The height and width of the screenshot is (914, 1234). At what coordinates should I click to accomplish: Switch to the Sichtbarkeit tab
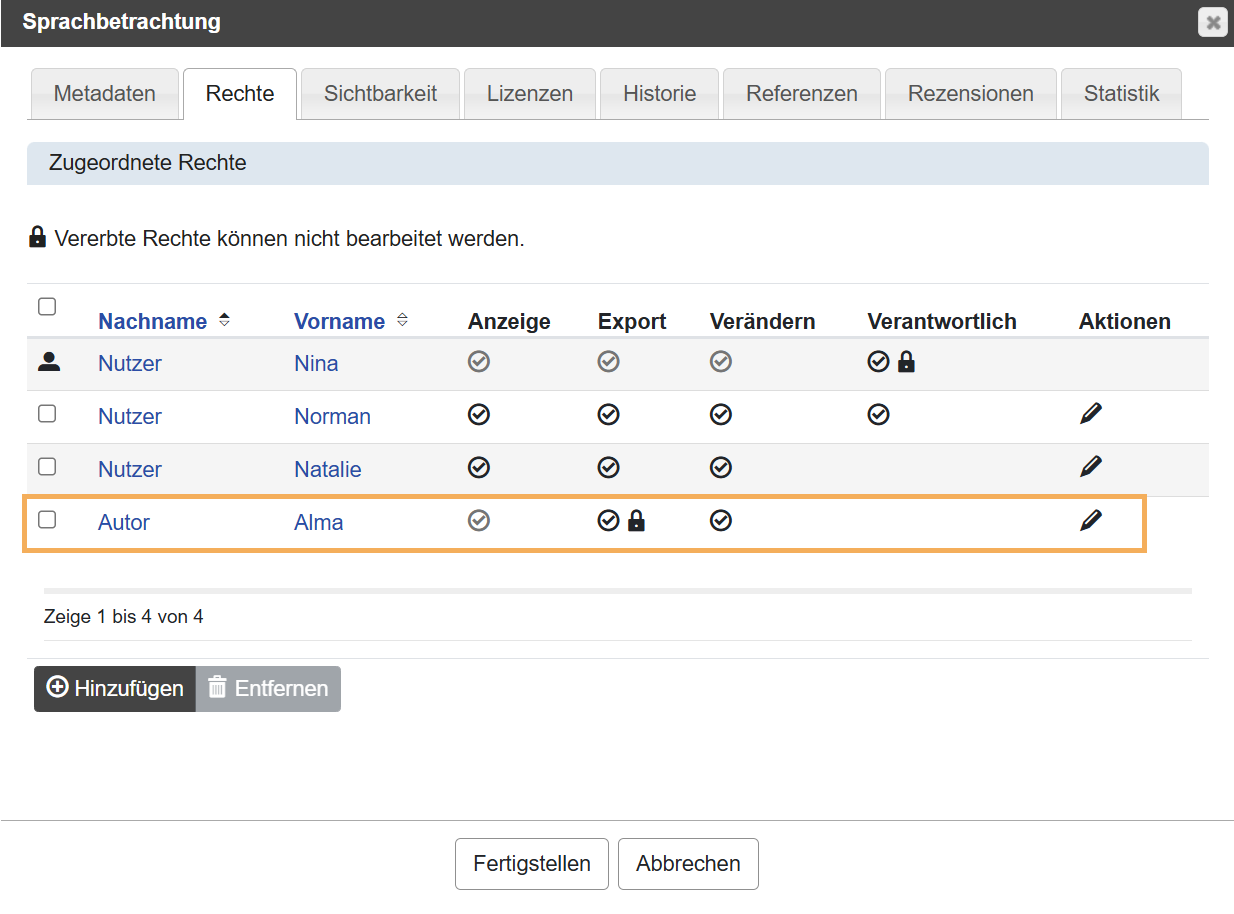click(380, 94)
